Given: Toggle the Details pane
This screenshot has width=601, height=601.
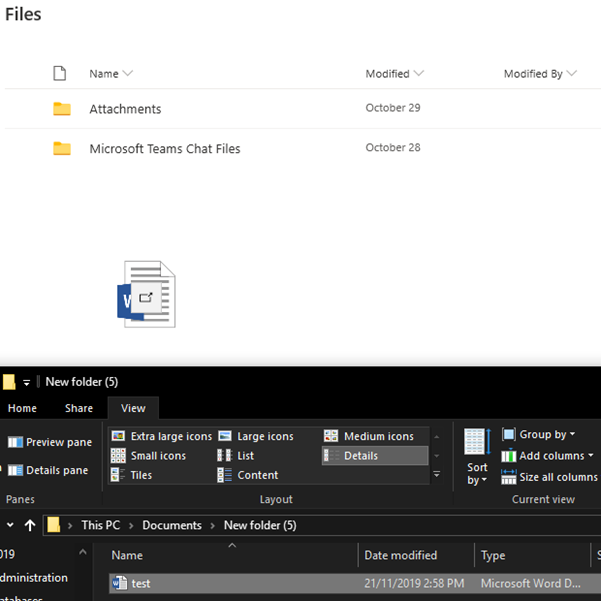Looking at the screenshot, I should [48, 470].
